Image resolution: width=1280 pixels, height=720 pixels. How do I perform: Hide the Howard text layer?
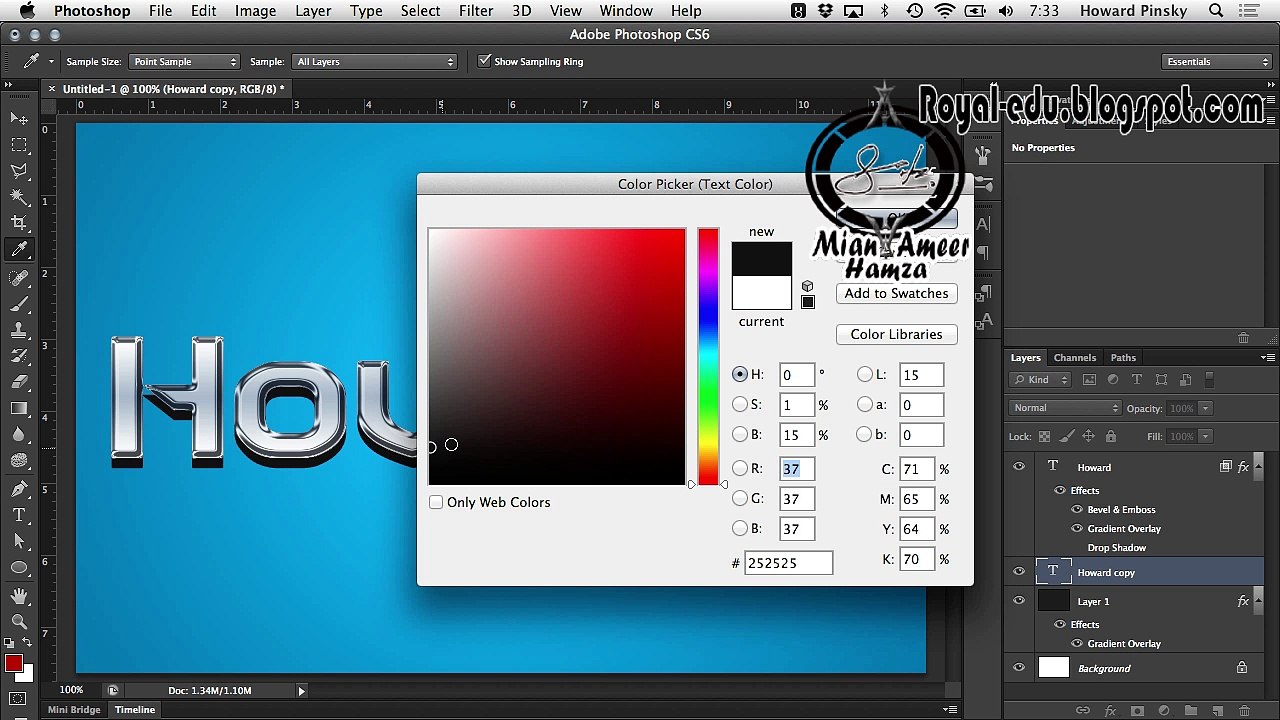pyautogui.click(x=1019, y=467)
